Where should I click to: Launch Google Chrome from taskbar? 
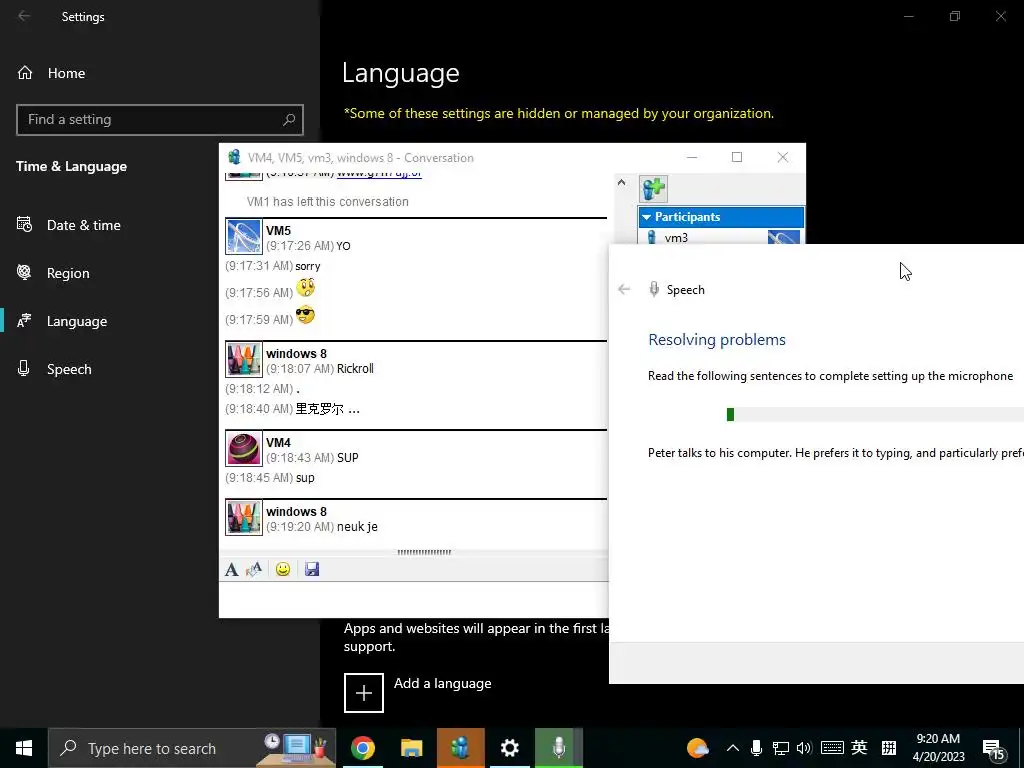(x=362, y=748)
